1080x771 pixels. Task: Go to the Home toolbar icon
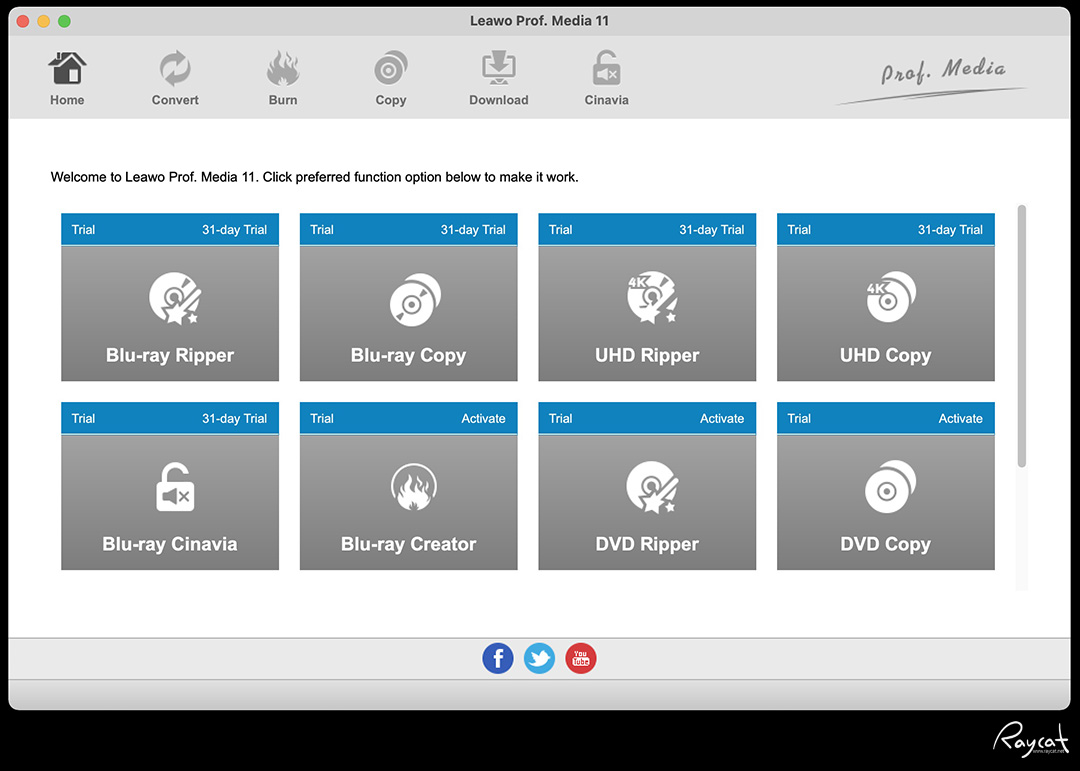pyautogui.click(x=67, y=69)
